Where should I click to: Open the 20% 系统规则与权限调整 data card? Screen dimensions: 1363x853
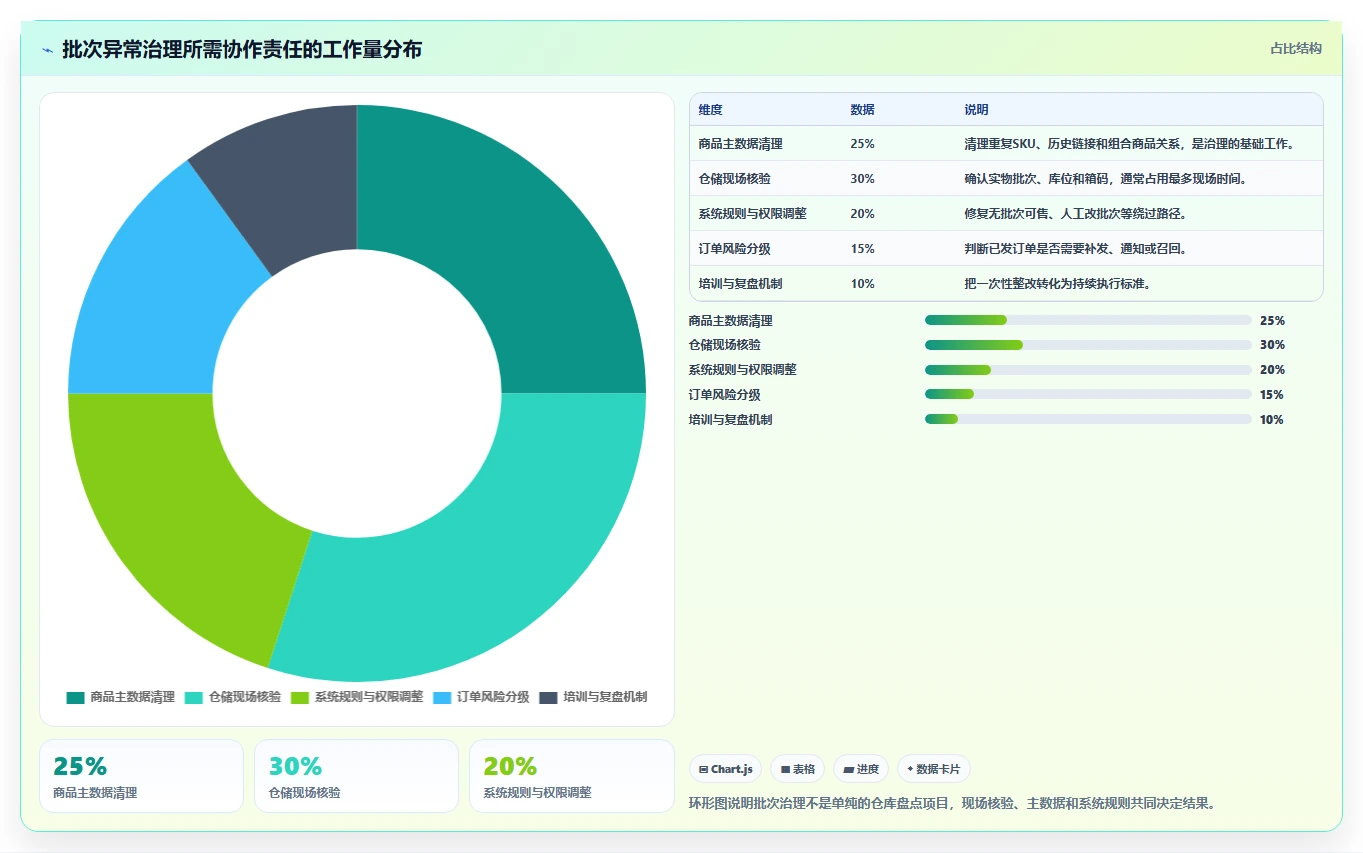pos(572,776)
